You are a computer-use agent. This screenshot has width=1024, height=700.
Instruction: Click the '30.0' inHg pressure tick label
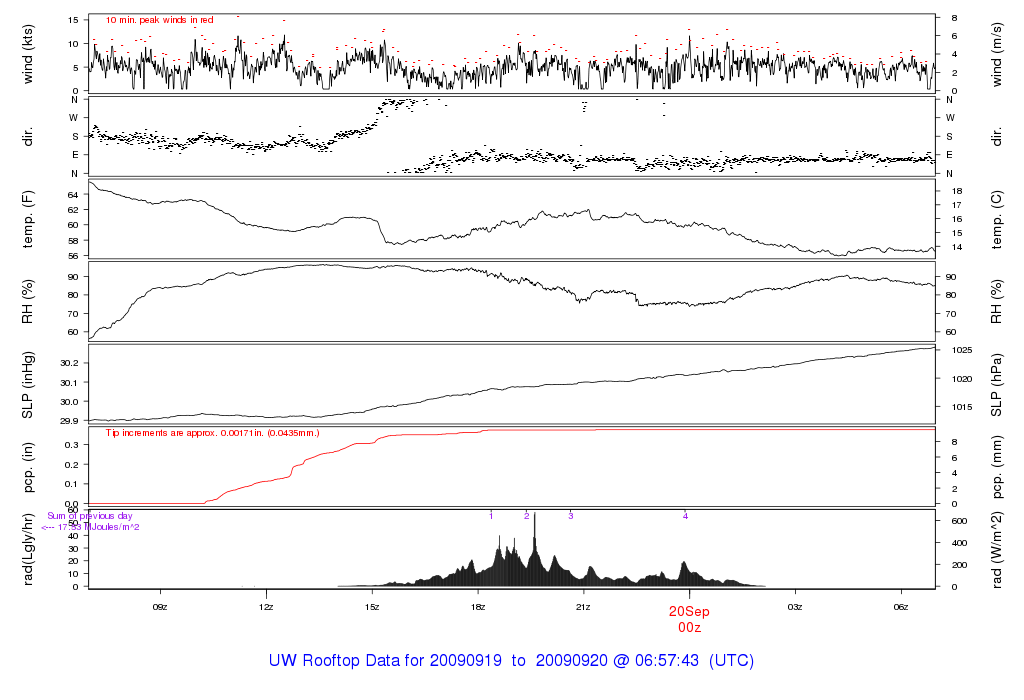click(x=70, y=402)
